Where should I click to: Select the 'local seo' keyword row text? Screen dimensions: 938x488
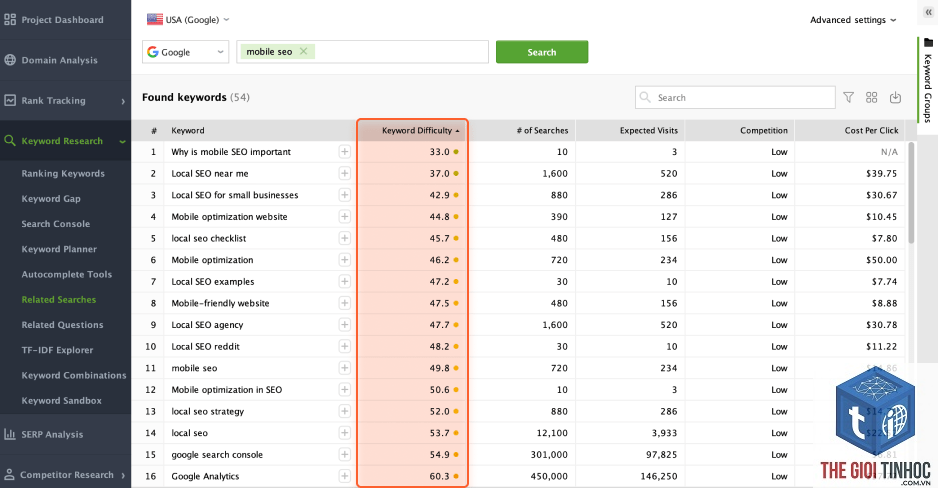(x=190, y=433)
